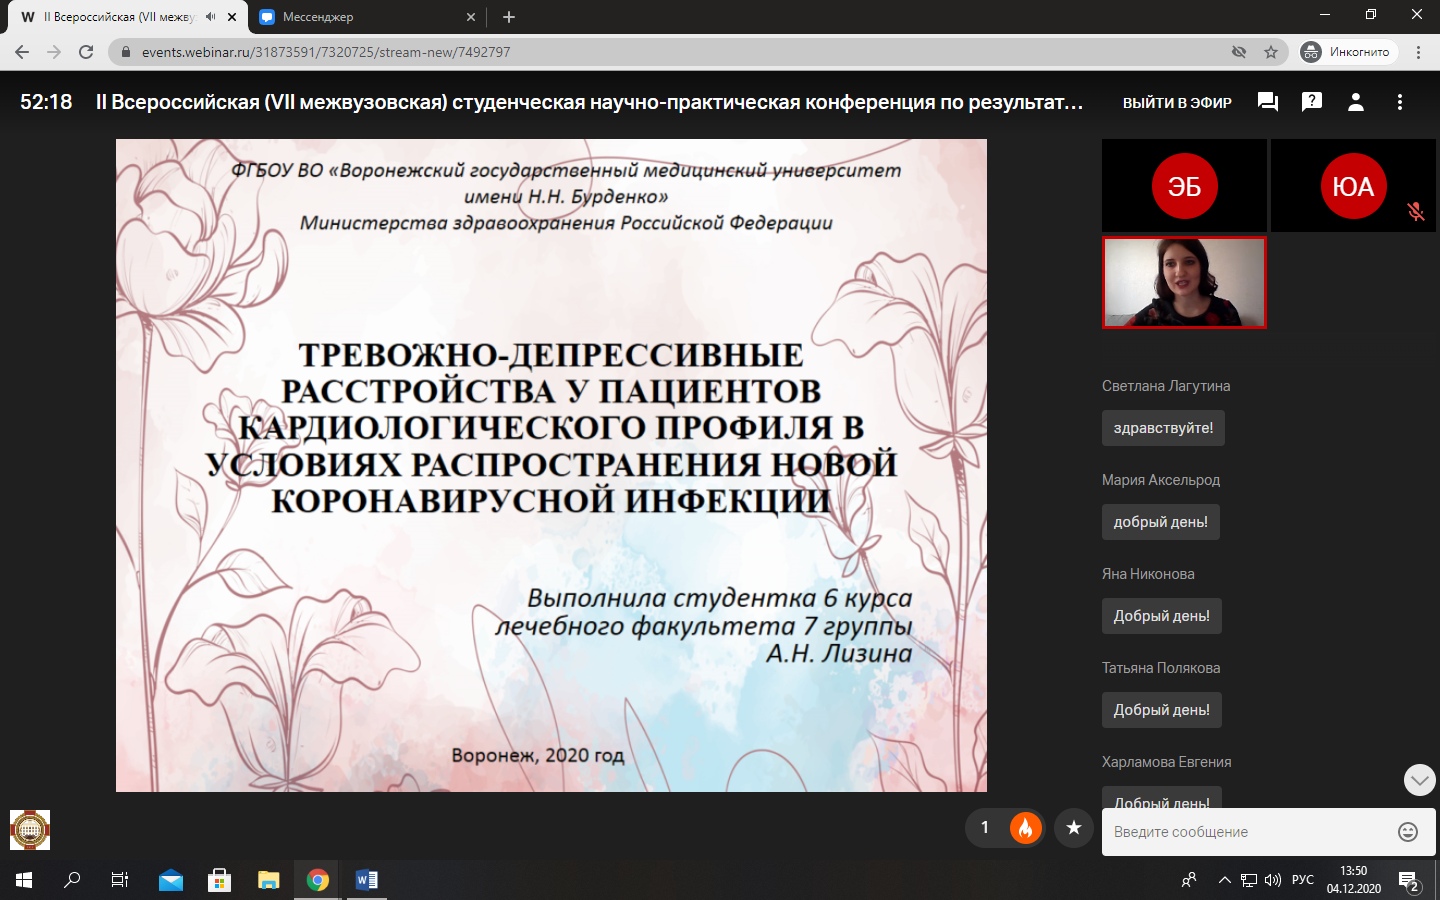This screenshot has height=900, width=1440.
Task: Mute the webinar tab via speaker icon
Action: [211, 17]
